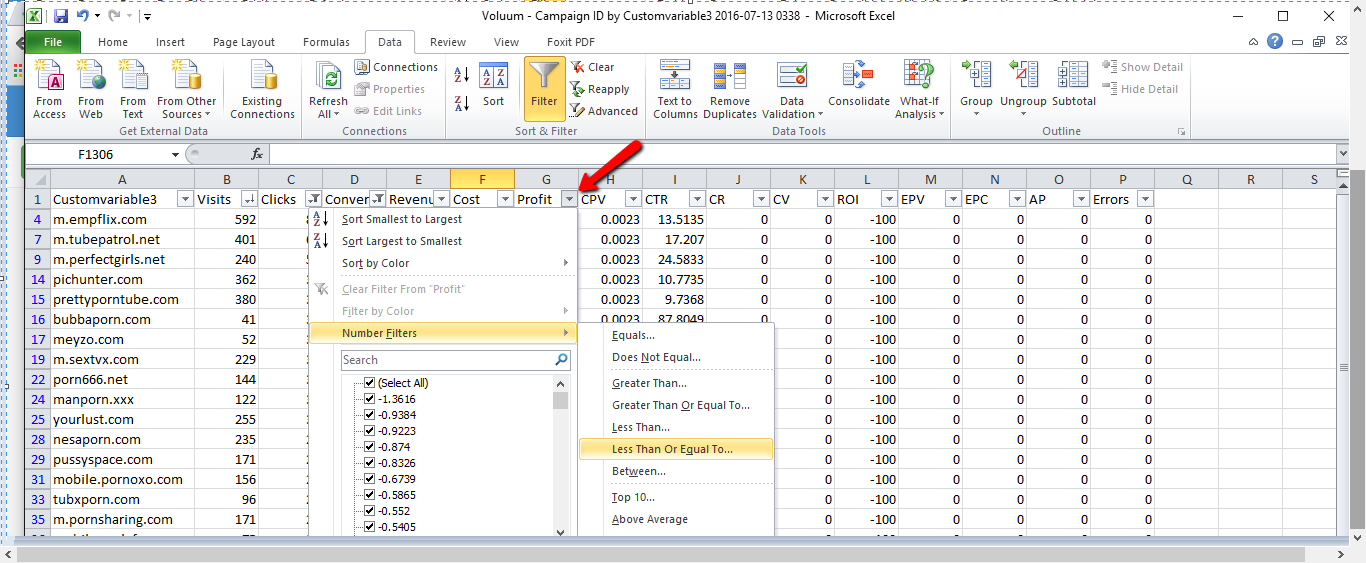
Task: Click the Undo arrow
Action: [x=84, y=16]
